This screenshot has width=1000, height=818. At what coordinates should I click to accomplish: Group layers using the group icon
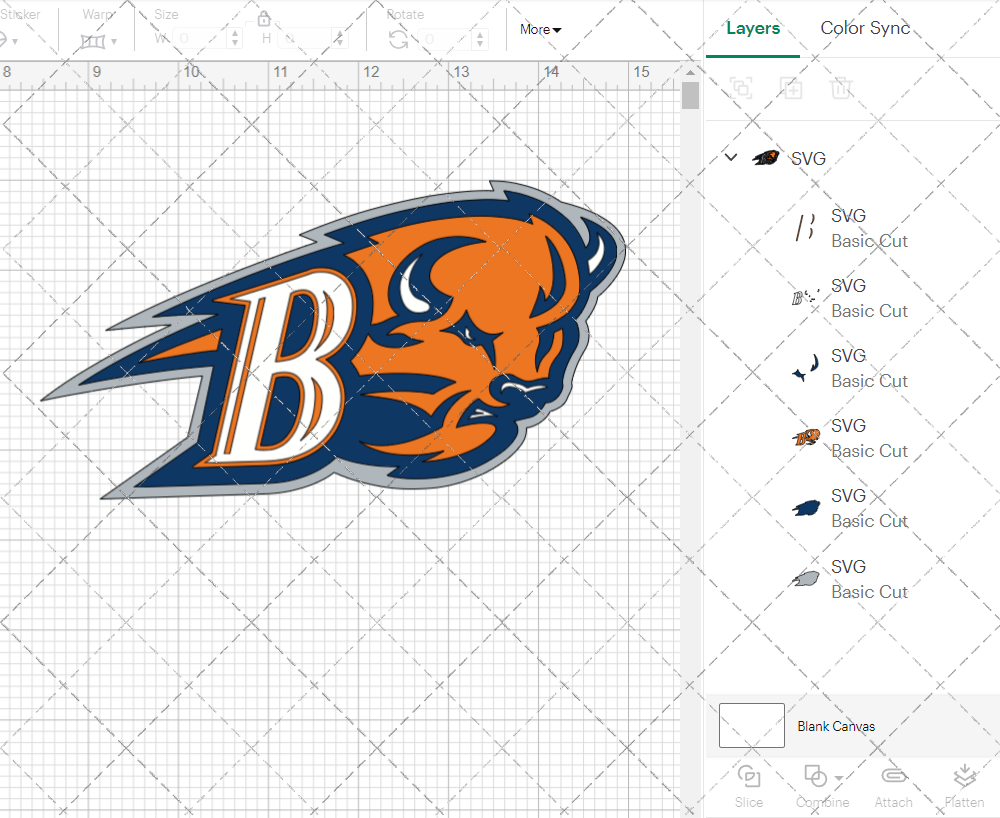tap(741, 88)
